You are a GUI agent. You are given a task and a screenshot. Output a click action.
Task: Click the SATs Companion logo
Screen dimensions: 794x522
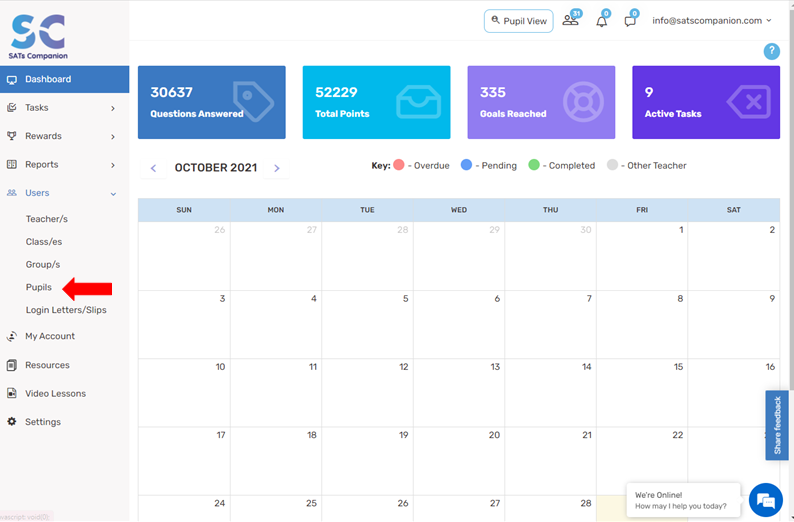click(x=38, y=36)
